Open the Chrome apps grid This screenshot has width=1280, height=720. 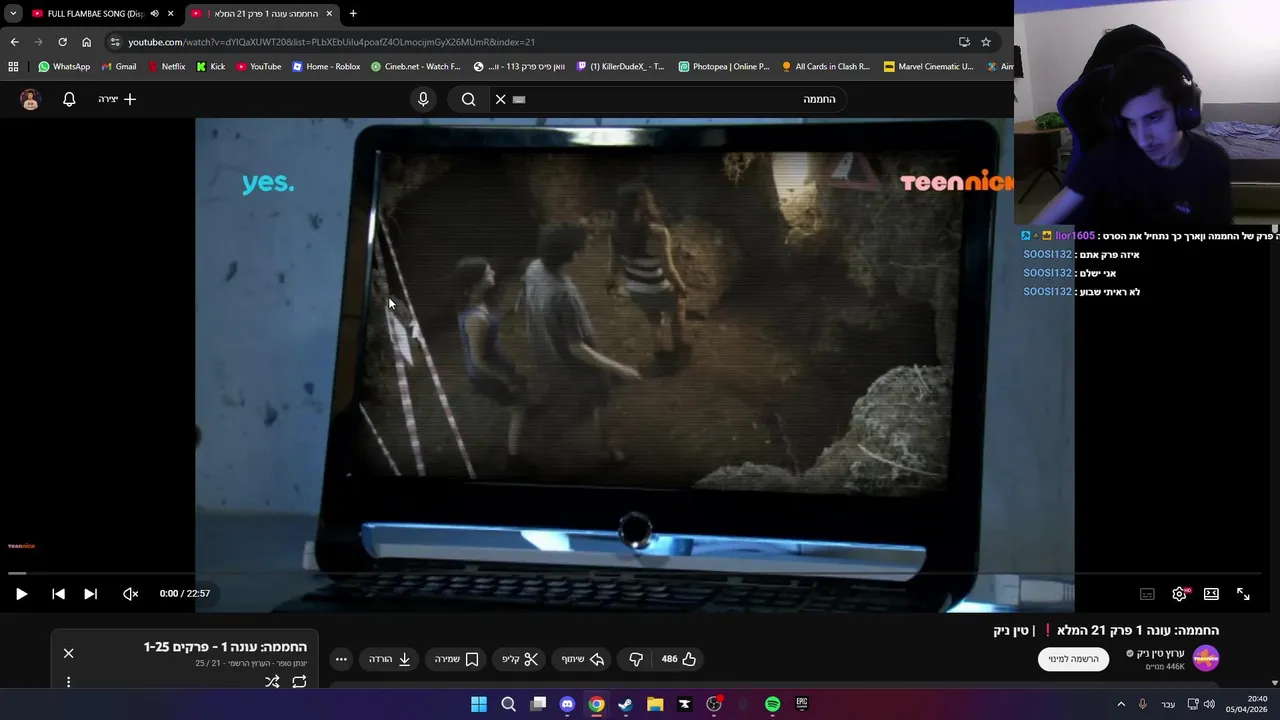point(13,67)
